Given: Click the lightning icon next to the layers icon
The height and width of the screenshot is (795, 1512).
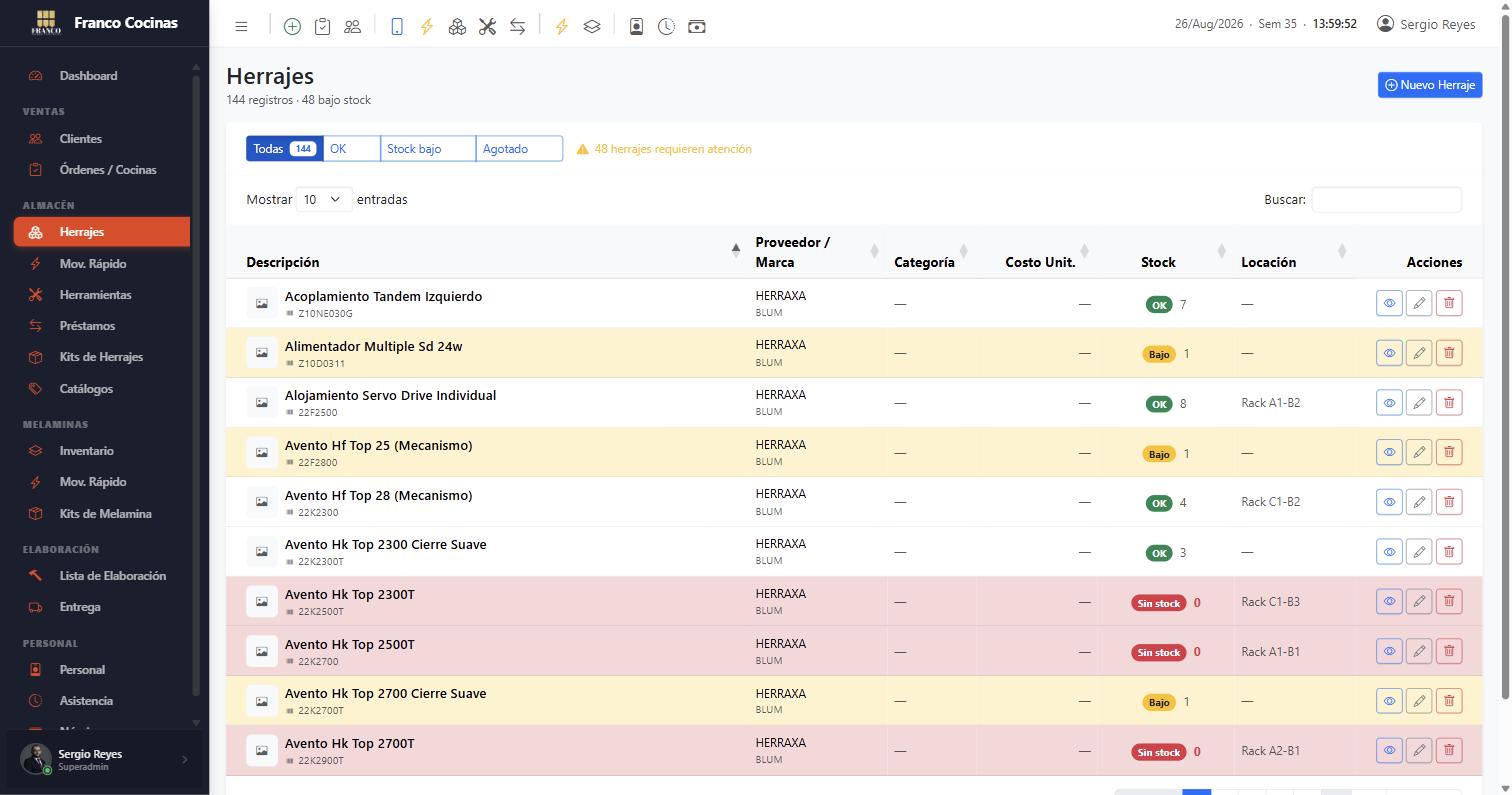Looking at the screenshot, I should pyautogui.click(x=562, y=27).
